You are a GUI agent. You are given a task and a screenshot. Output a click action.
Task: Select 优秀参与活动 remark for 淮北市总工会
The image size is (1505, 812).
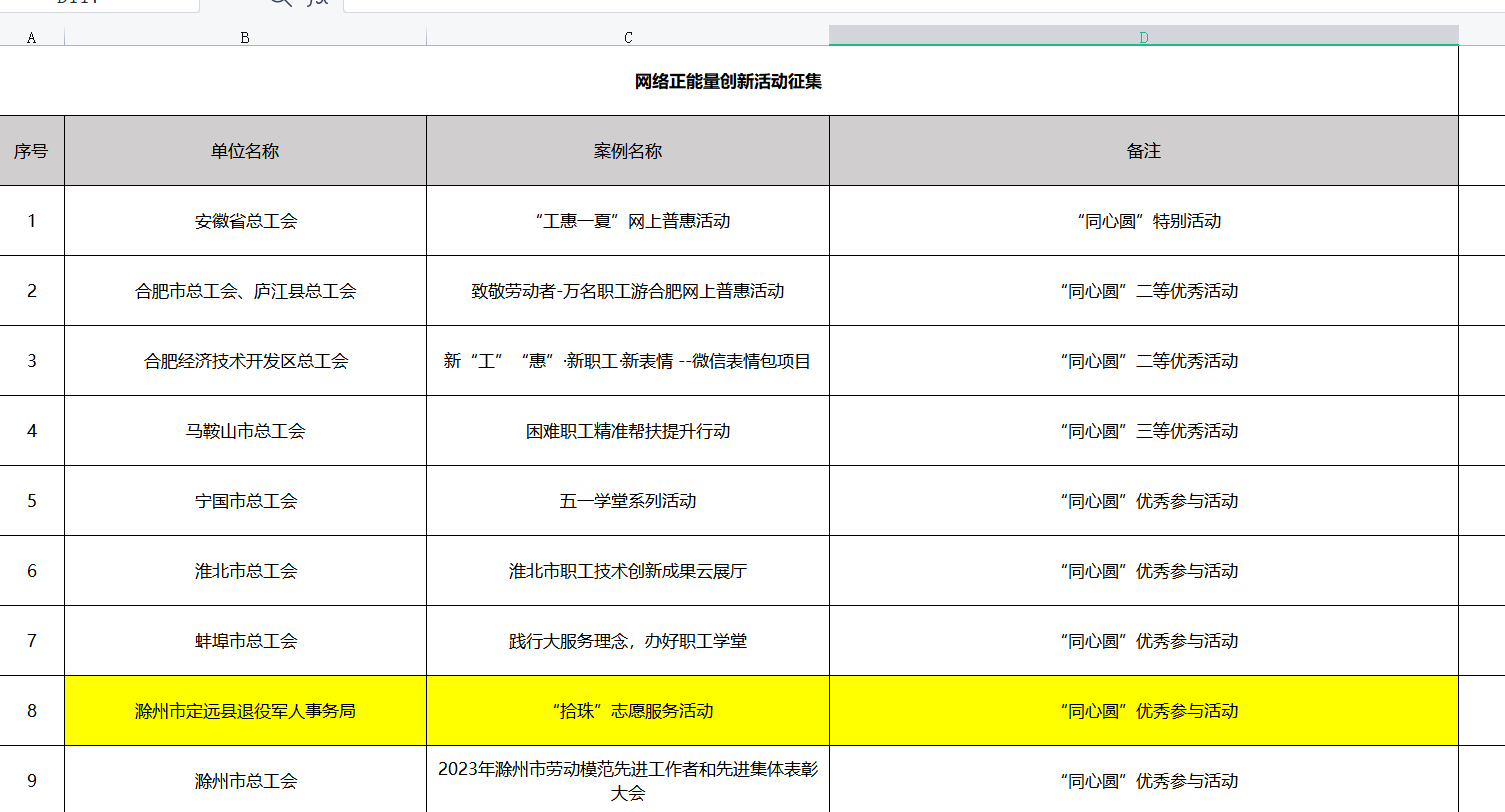1144,571
